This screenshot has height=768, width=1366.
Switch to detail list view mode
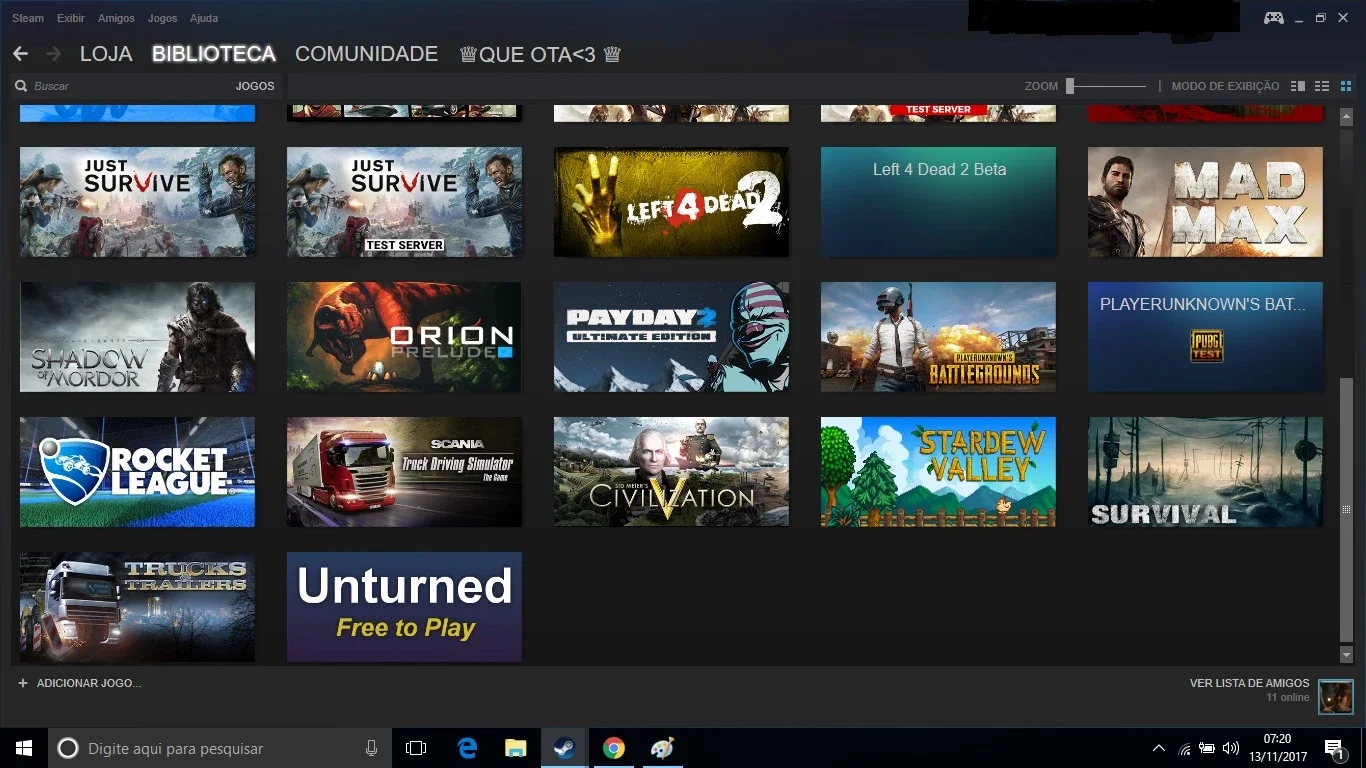click(x=1298, y=86)
